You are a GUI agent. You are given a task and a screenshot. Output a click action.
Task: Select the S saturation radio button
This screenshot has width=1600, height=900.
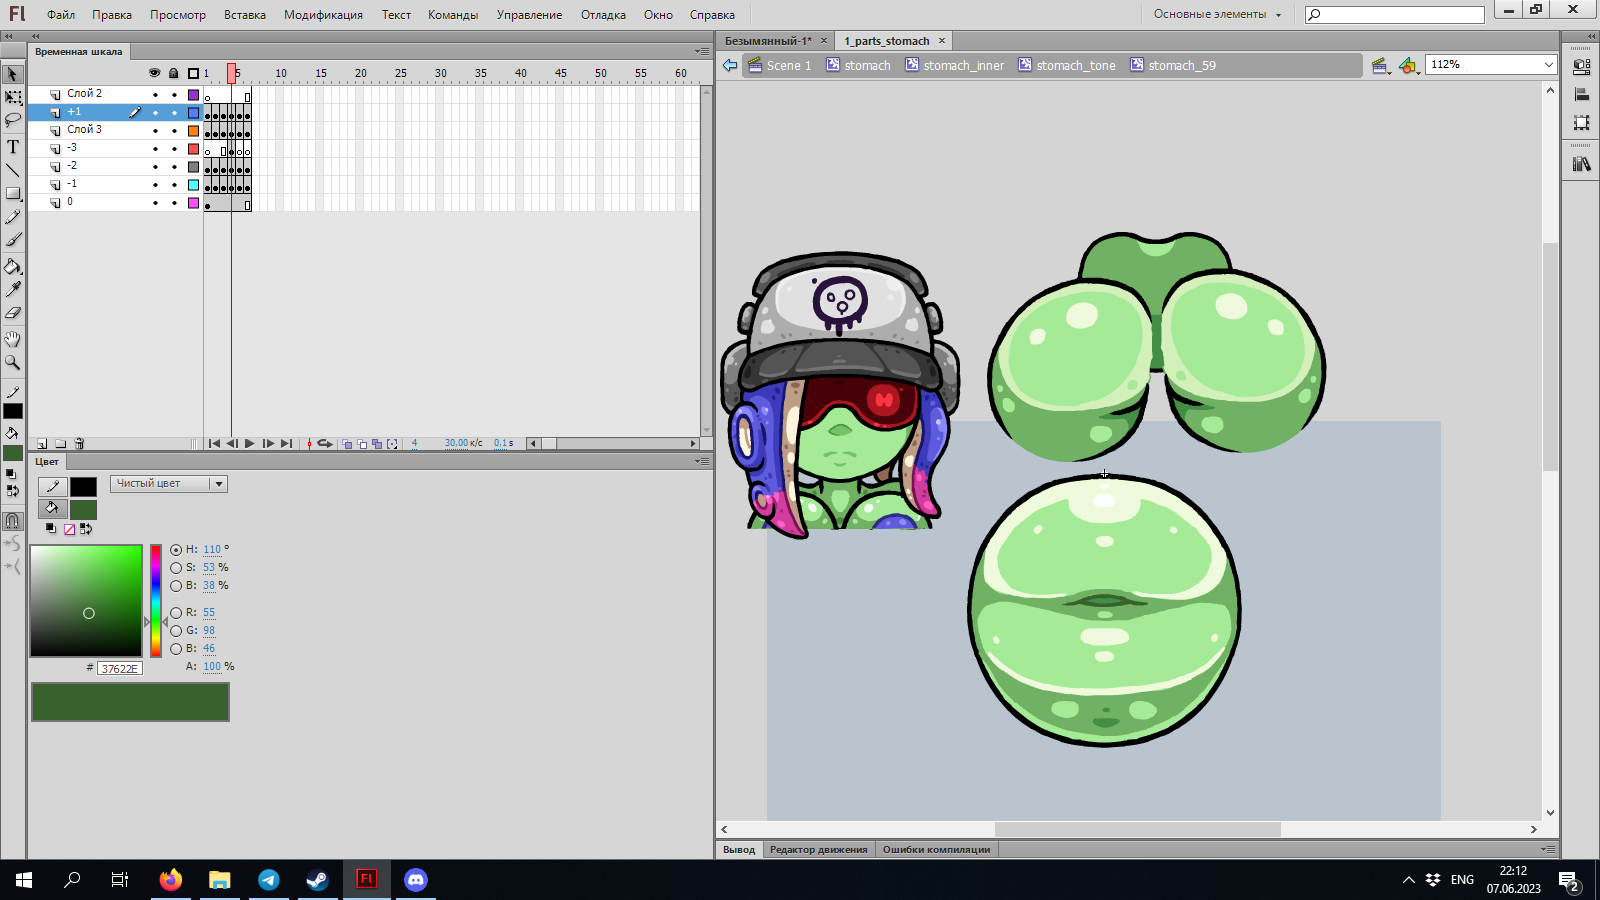coord(176,568)
